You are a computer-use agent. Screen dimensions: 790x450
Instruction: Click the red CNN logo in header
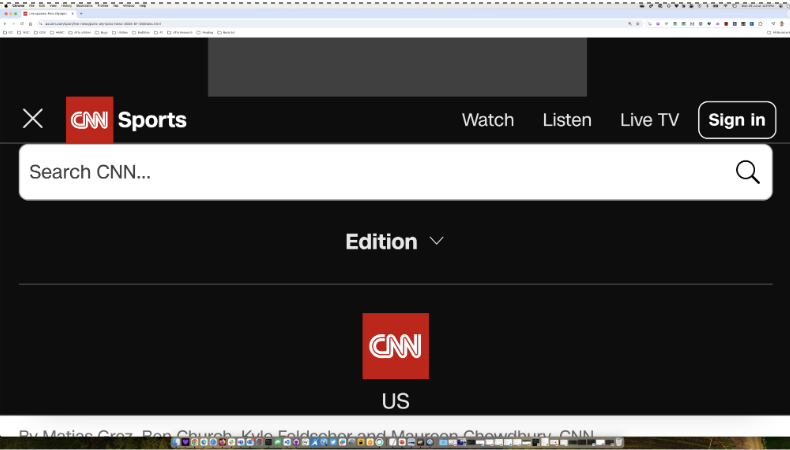coord(89,120)
